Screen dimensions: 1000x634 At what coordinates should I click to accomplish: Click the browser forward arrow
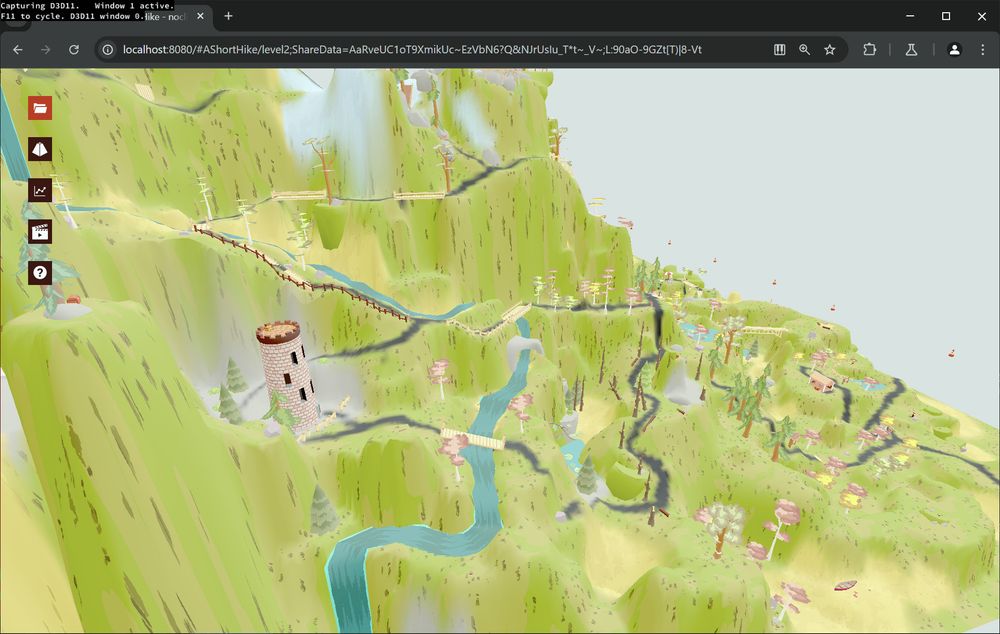[x=45, y=49]
